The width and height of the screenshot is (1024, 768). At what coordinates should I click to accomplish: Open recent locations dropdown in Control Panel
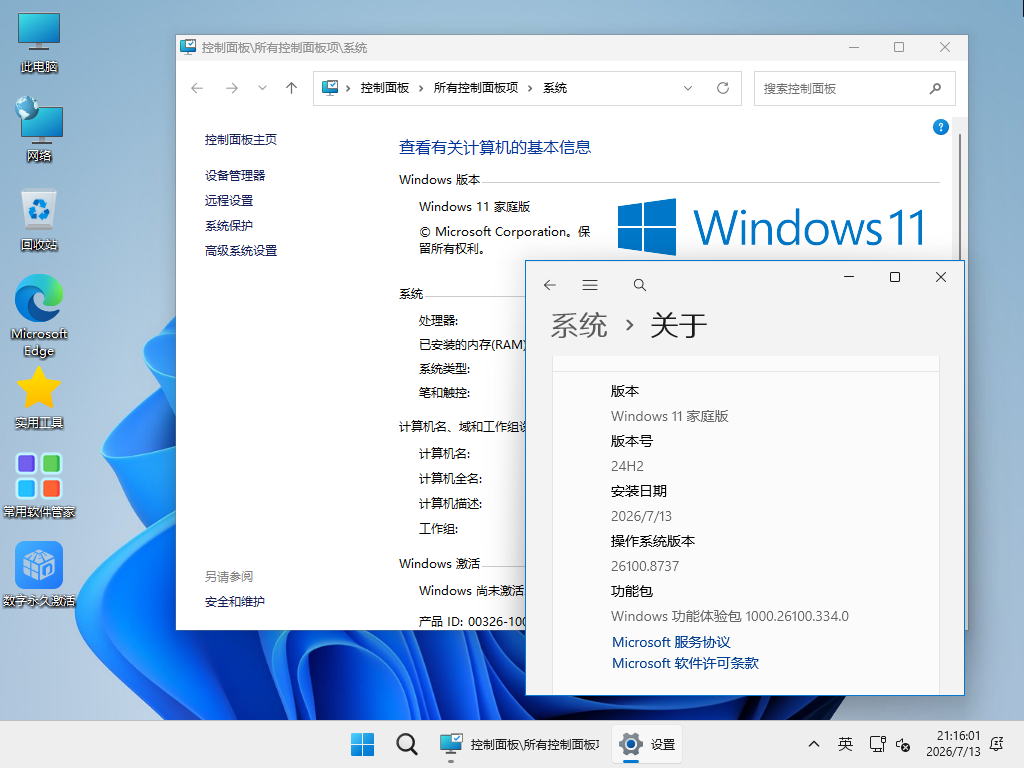(x=263, y=88)
